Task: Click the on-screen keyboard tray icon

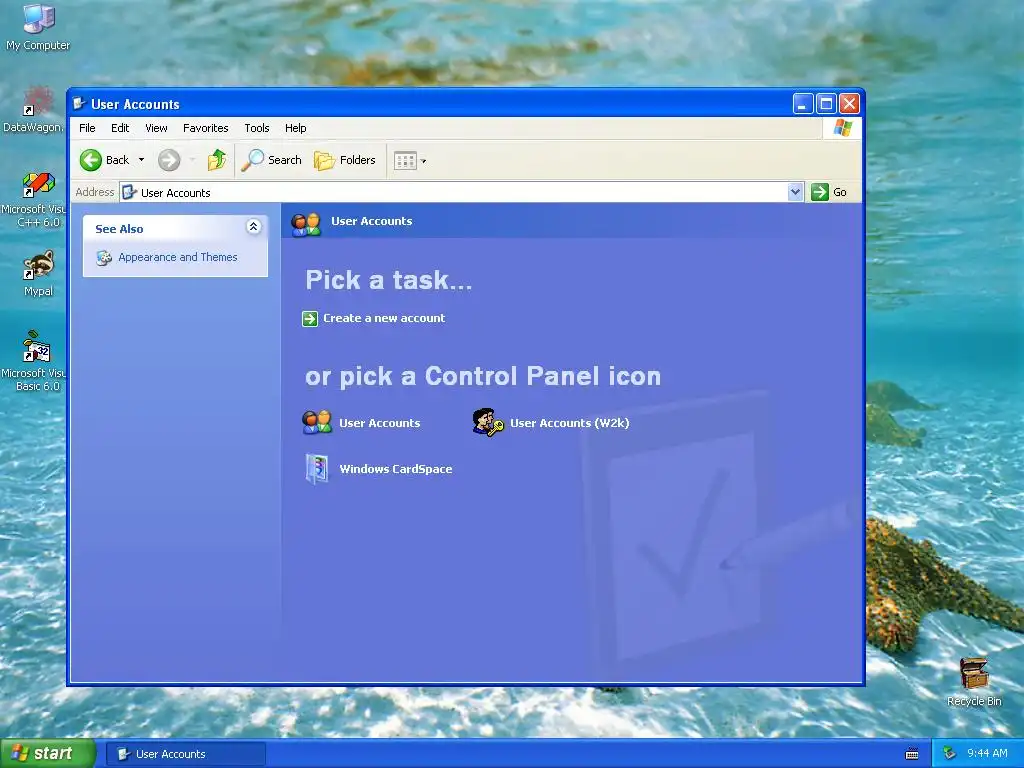Action: point(912,754)
